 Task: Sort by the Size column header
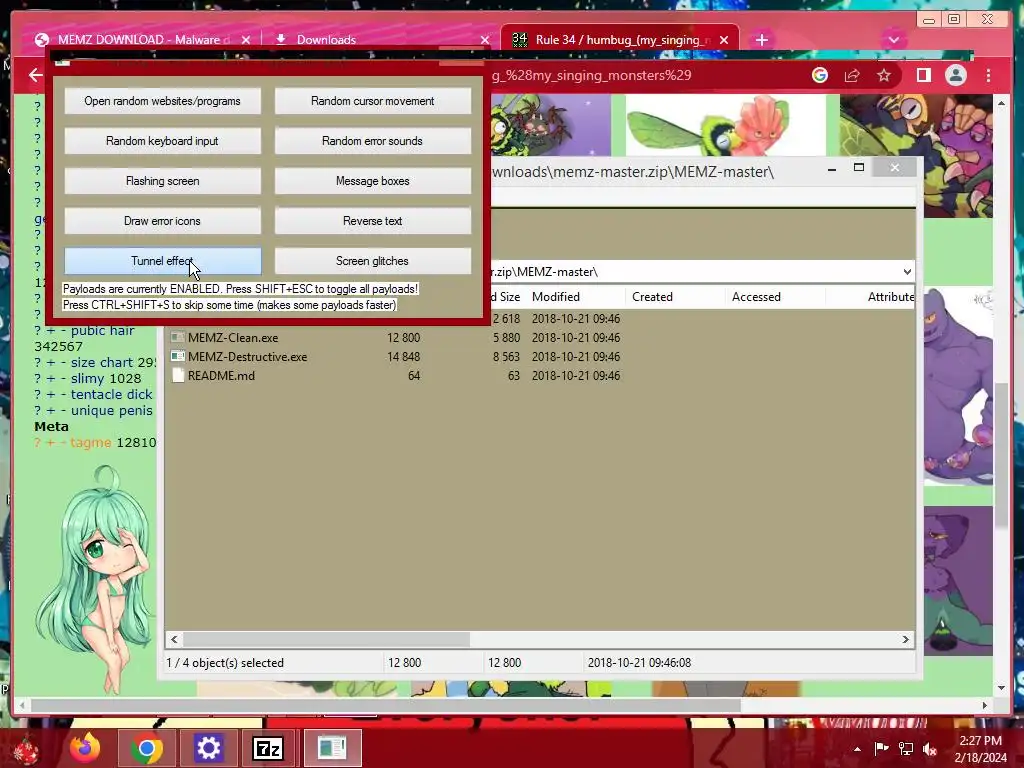point(509,296)
